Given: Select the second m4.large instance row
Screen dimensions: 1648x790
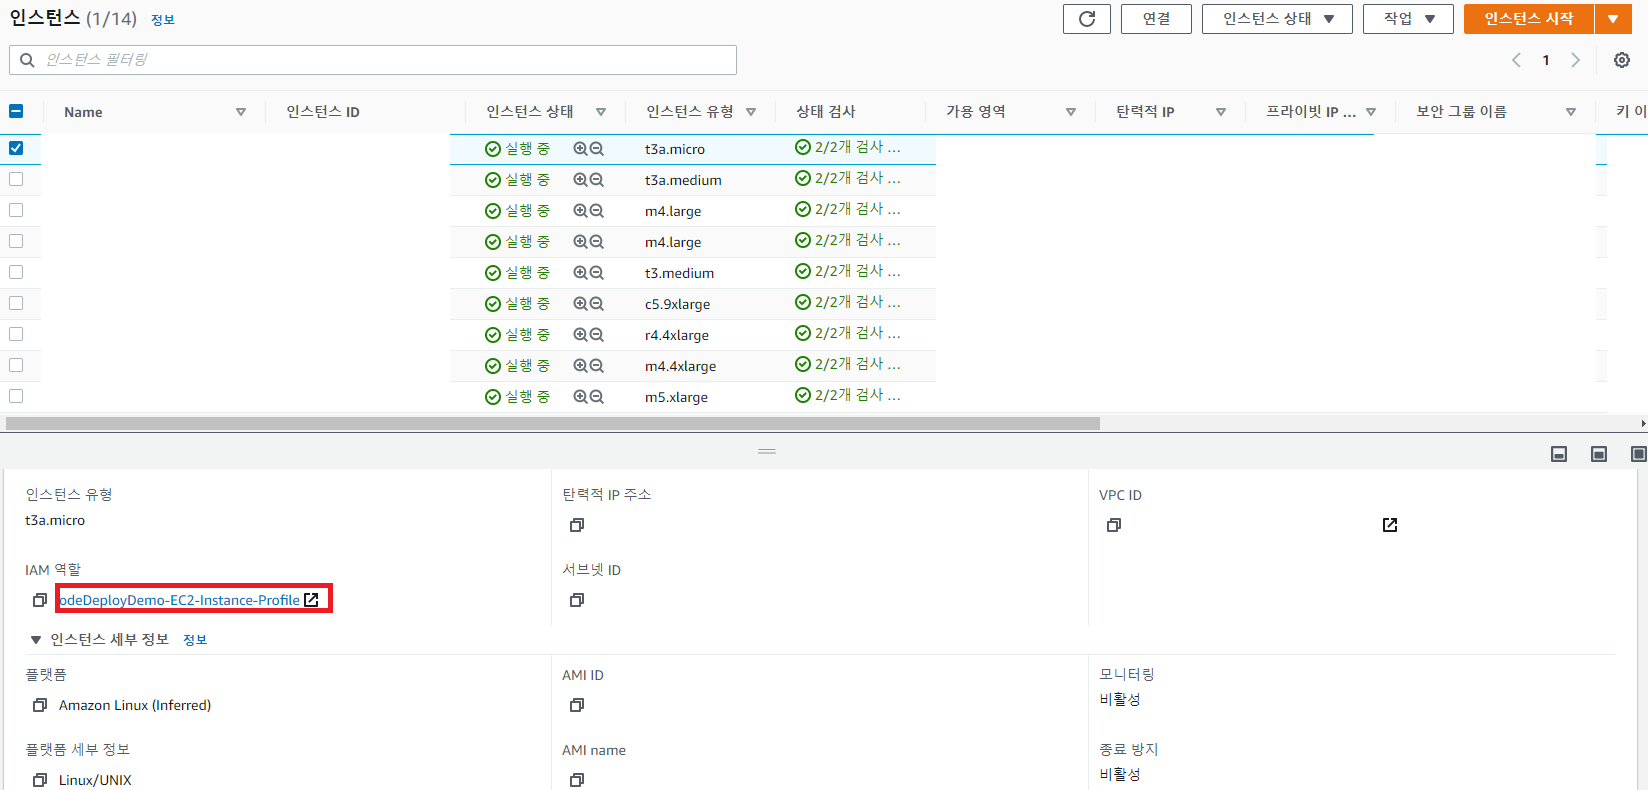Looking at the screenshot, I should tap(16, 241).
